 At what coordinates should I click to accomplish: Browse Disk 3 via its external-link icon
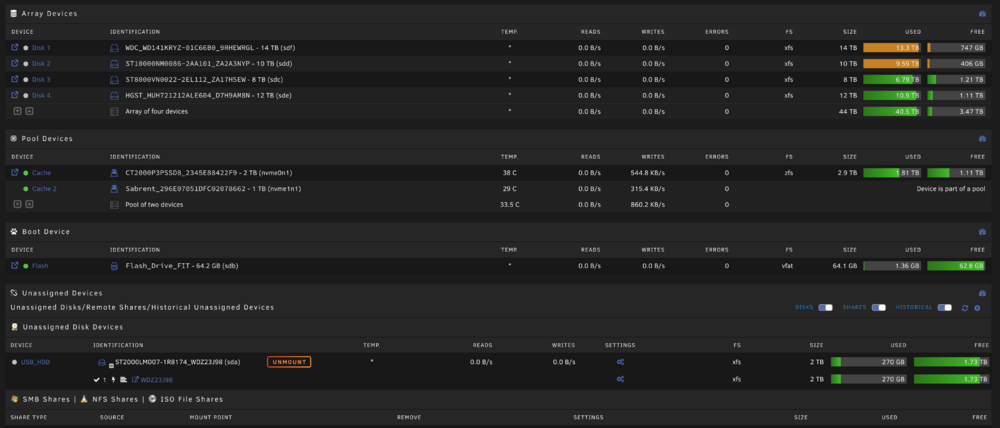point(15,79)
